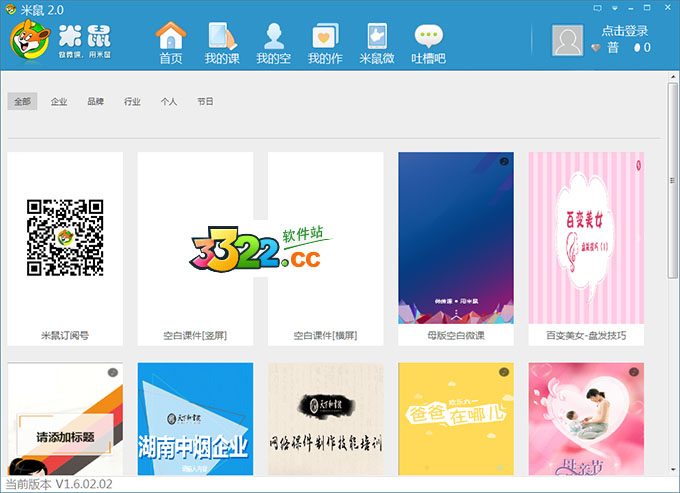Select the 全部 category filter
The image size is (680, 493).
tap(23, 101)
